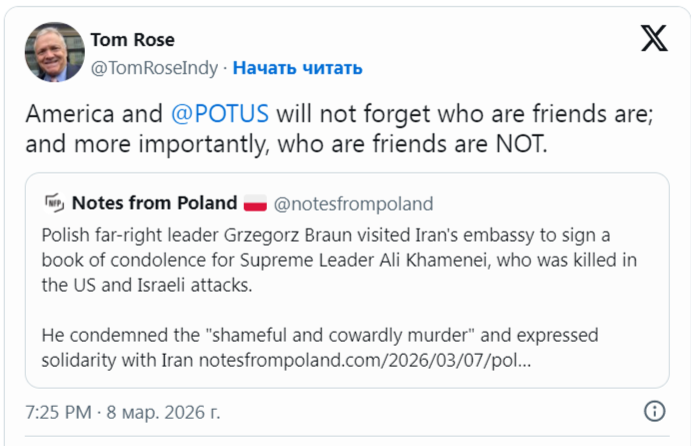Click the "Начать читать" follow link

[298, 67]
